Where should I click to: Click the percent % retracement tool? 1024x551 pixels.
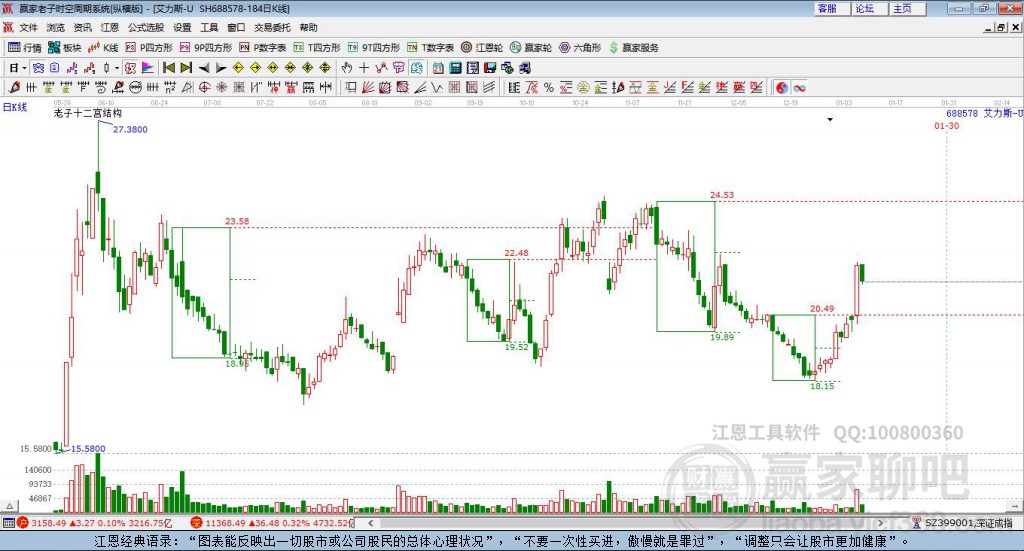pyautogui.click(x=549, y=87)
